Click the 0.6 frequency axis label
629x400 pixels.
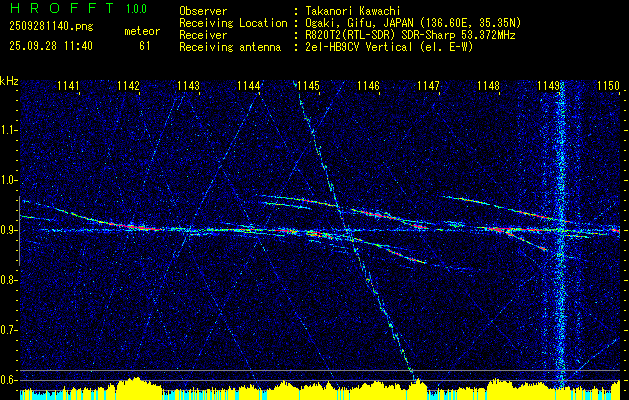pyautogui.click(x=8, y=380)
